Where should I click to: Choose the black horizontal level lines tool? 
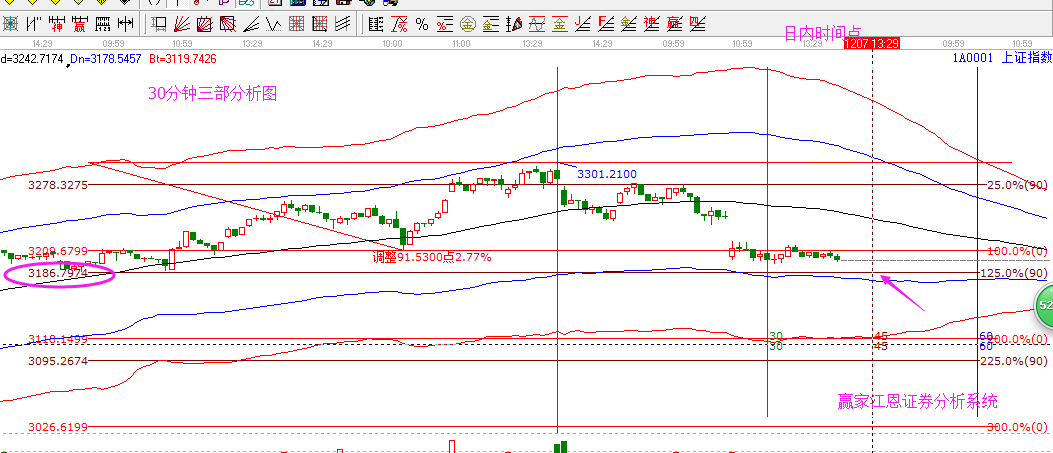pyautogui.click(x=376, y=25)
